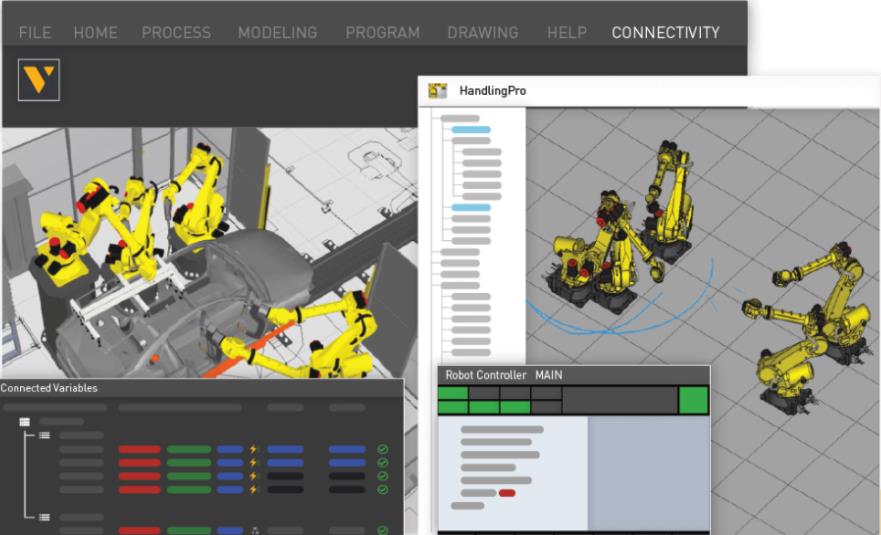Click green check icon in second variable row
This screenshot has width=881, height=535.
click(383, 463)
